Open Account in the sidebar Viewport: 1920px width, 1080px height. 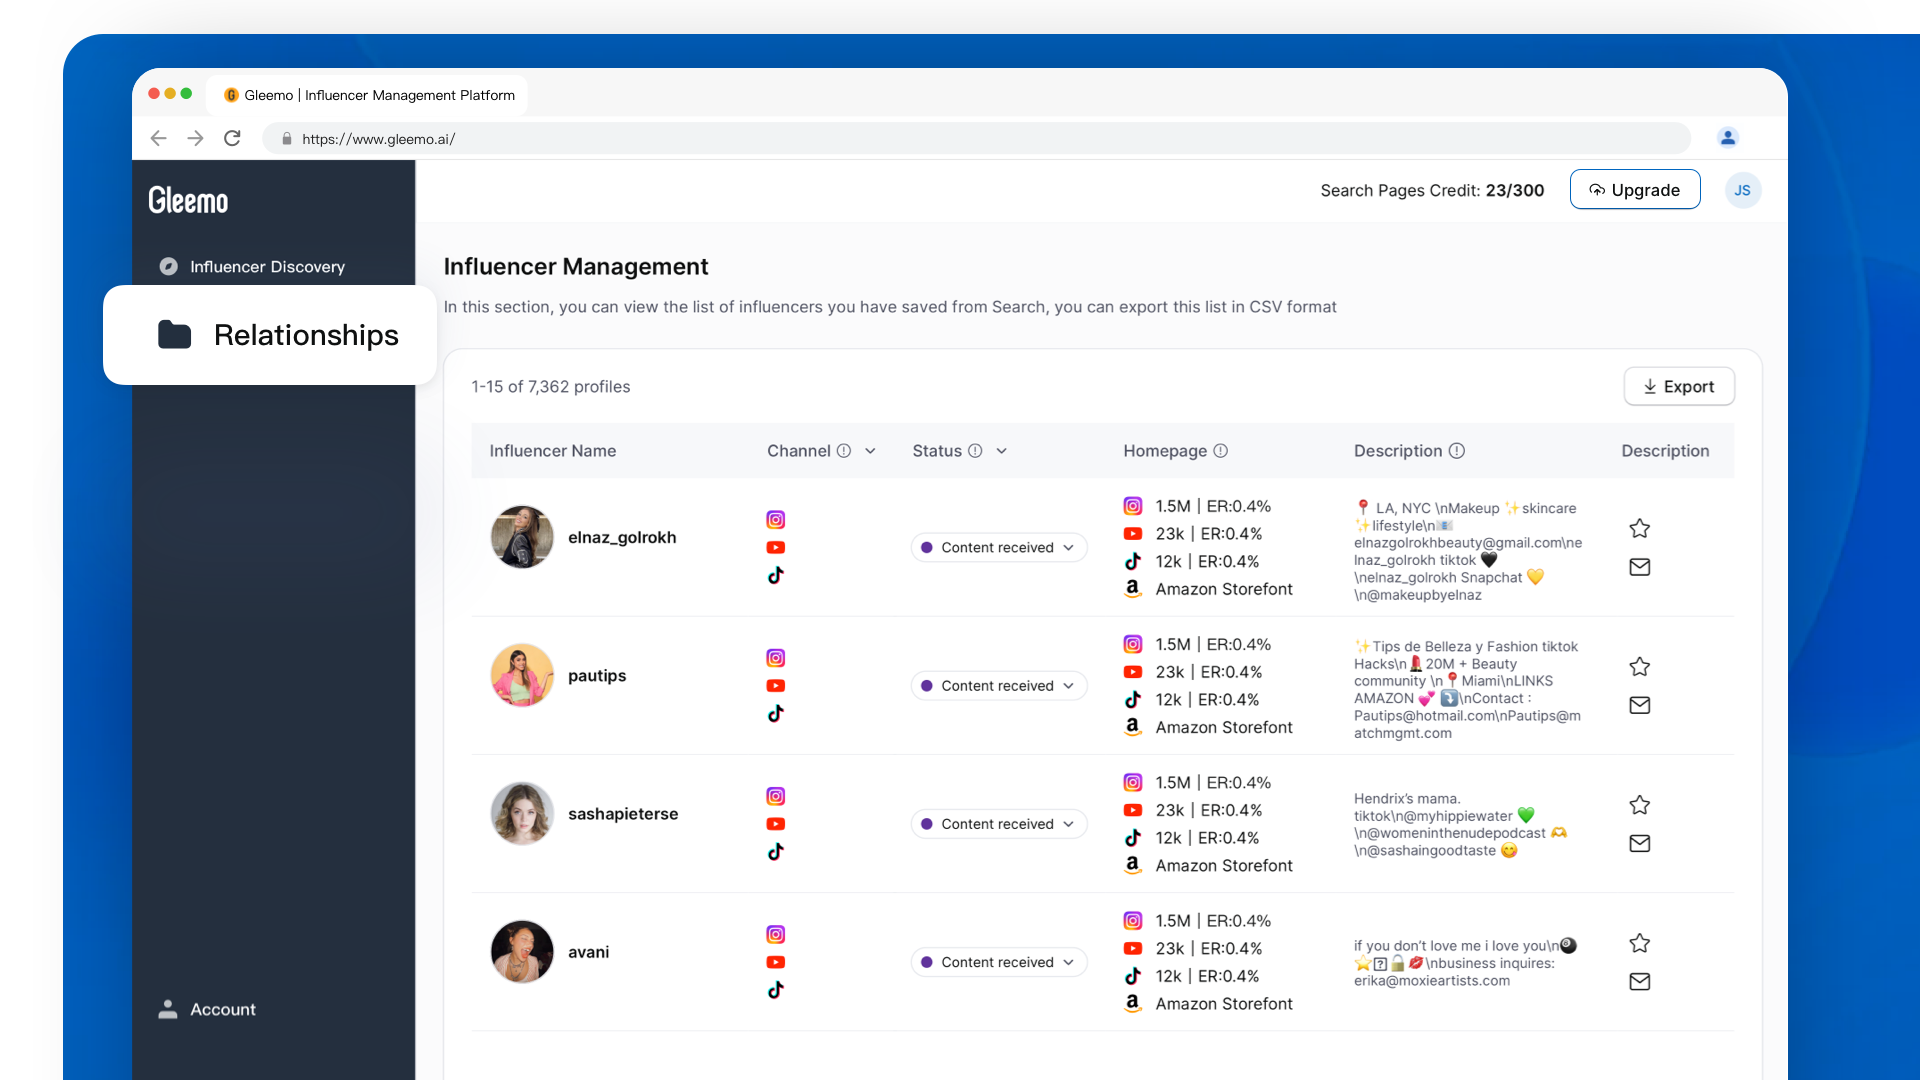point(222,1009)
